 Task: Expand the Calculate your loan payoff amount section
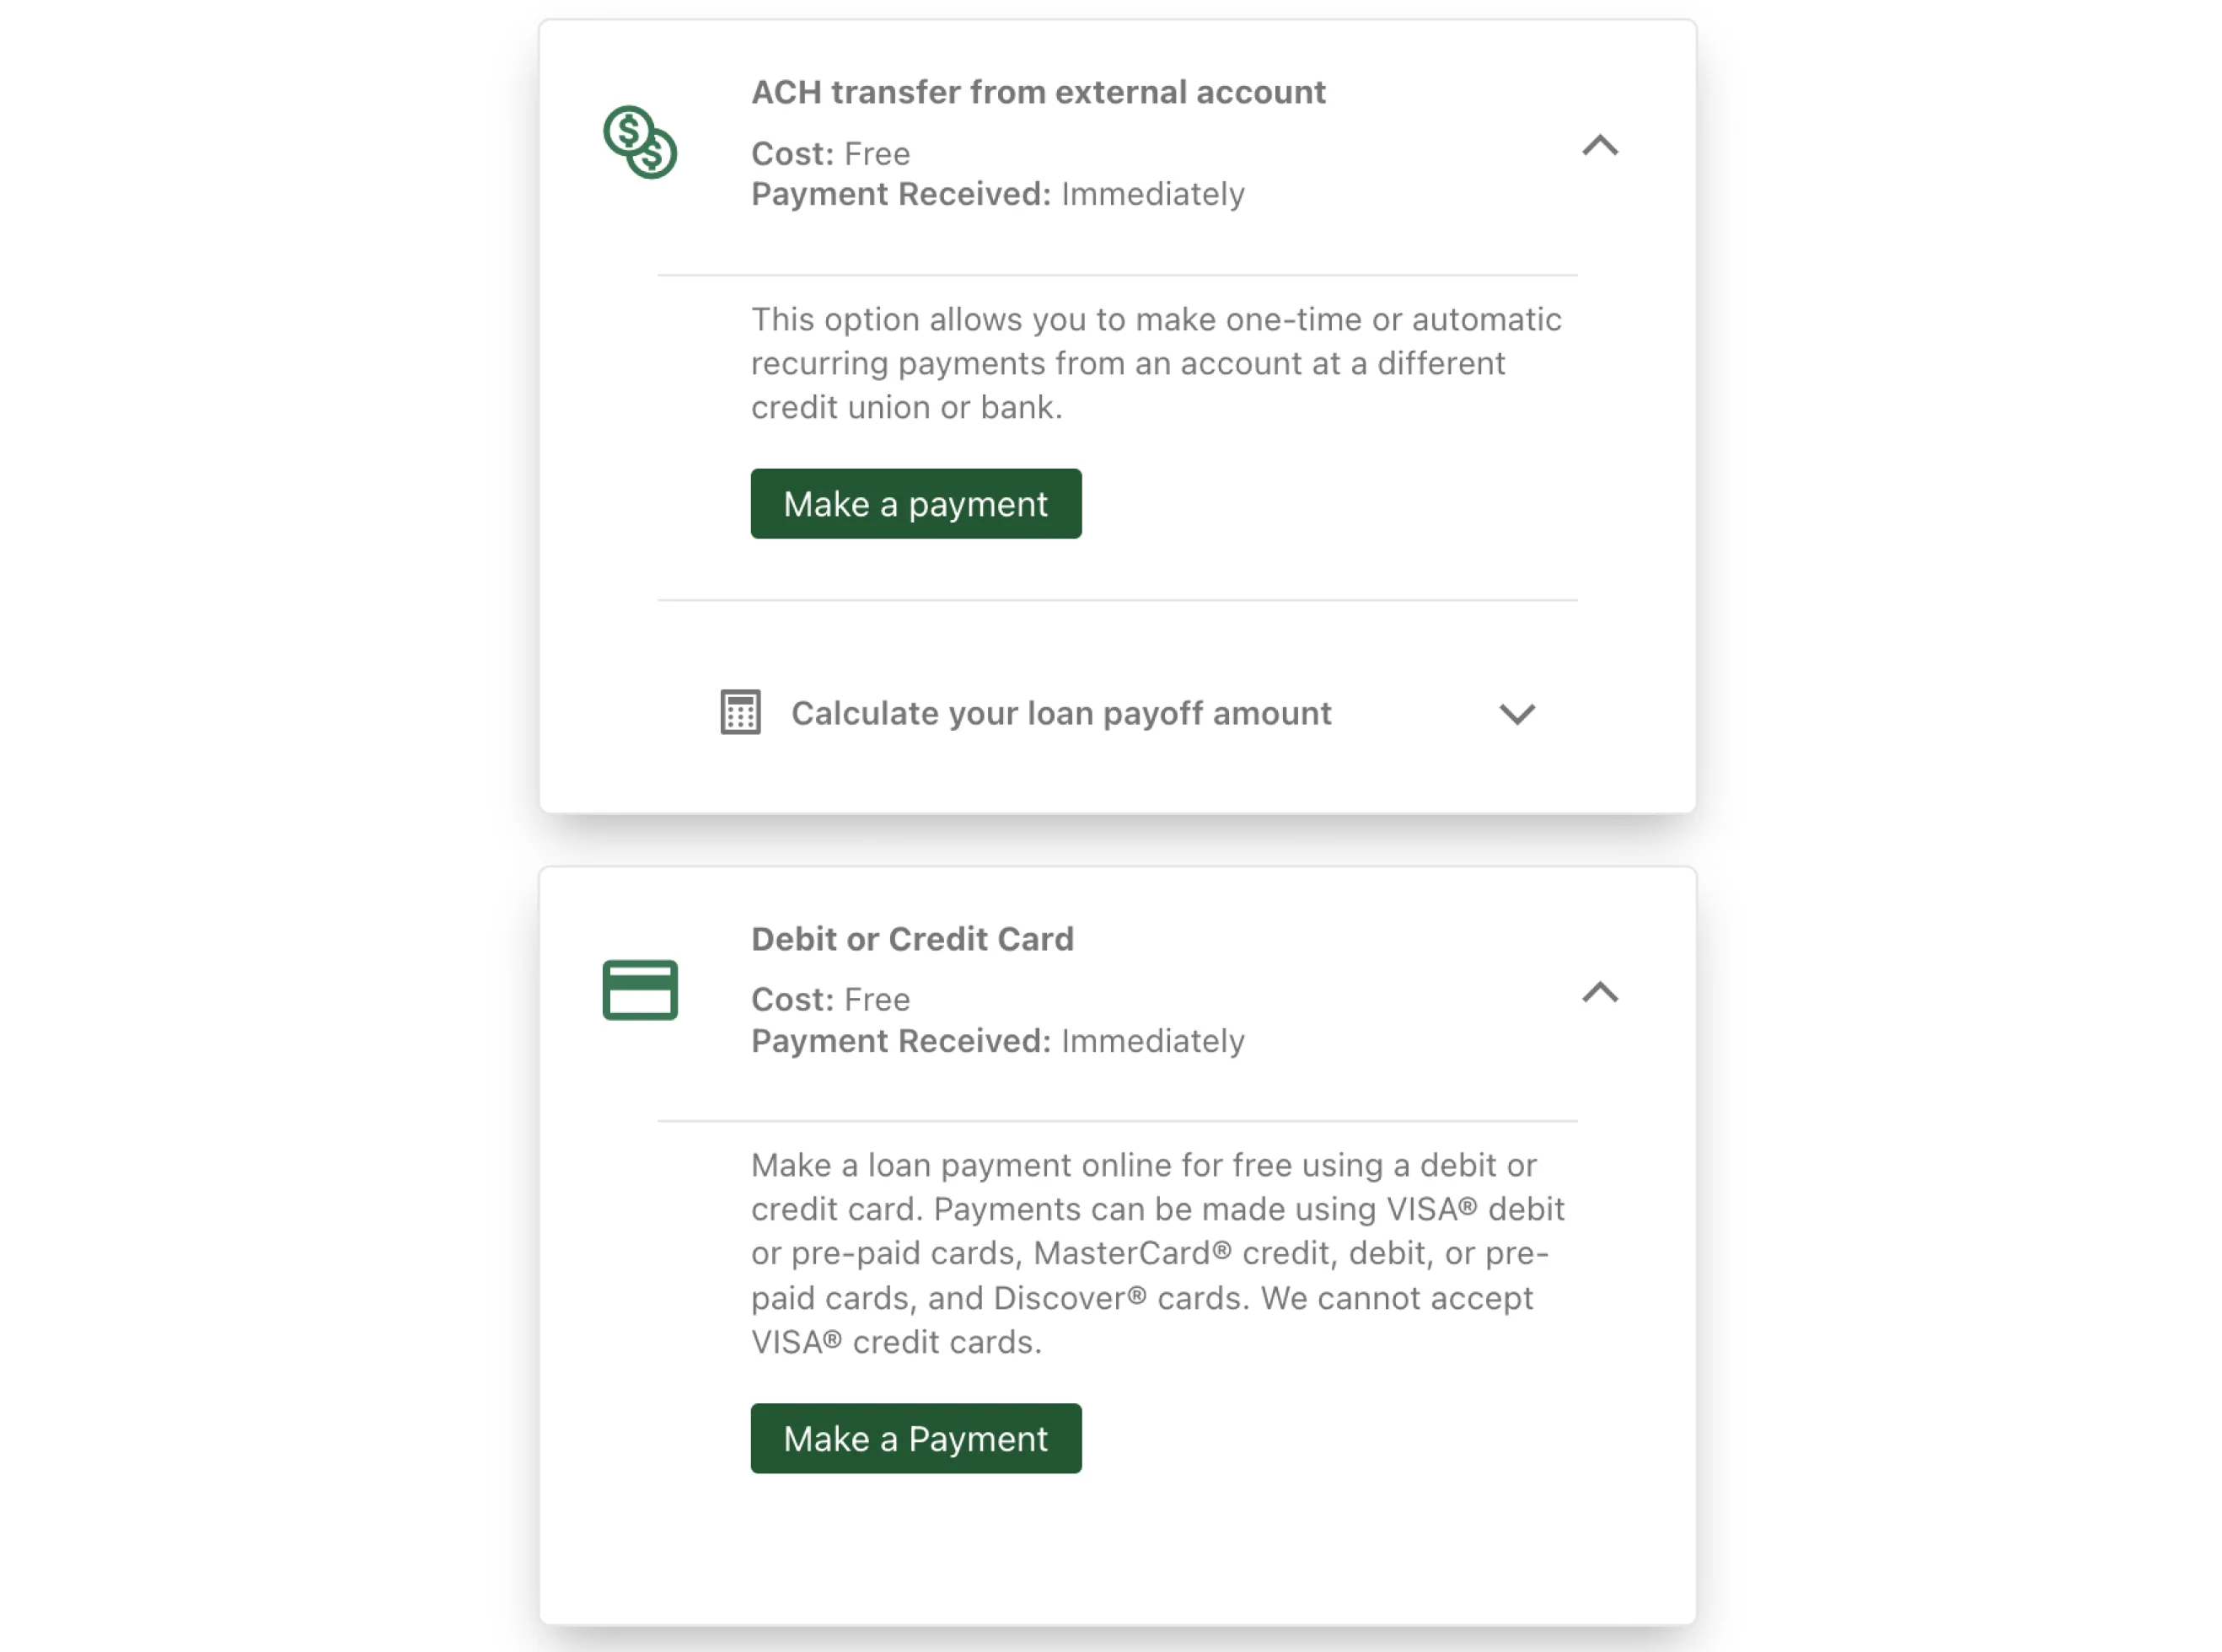click(1516, 714)
